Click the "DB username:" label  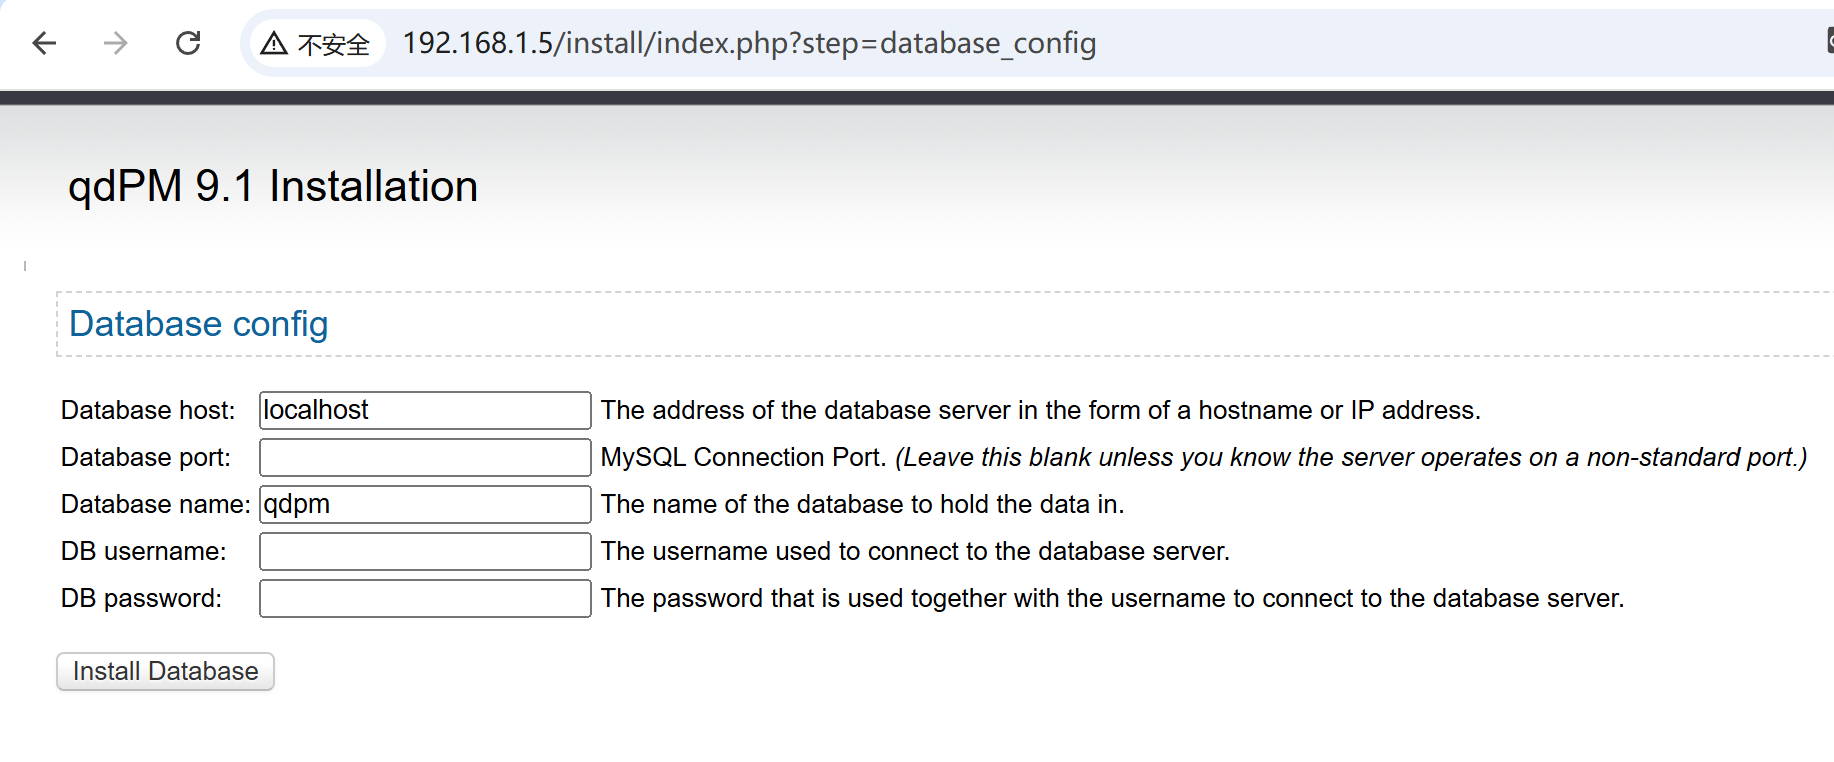pyautogui.click(x=144, y=551)
